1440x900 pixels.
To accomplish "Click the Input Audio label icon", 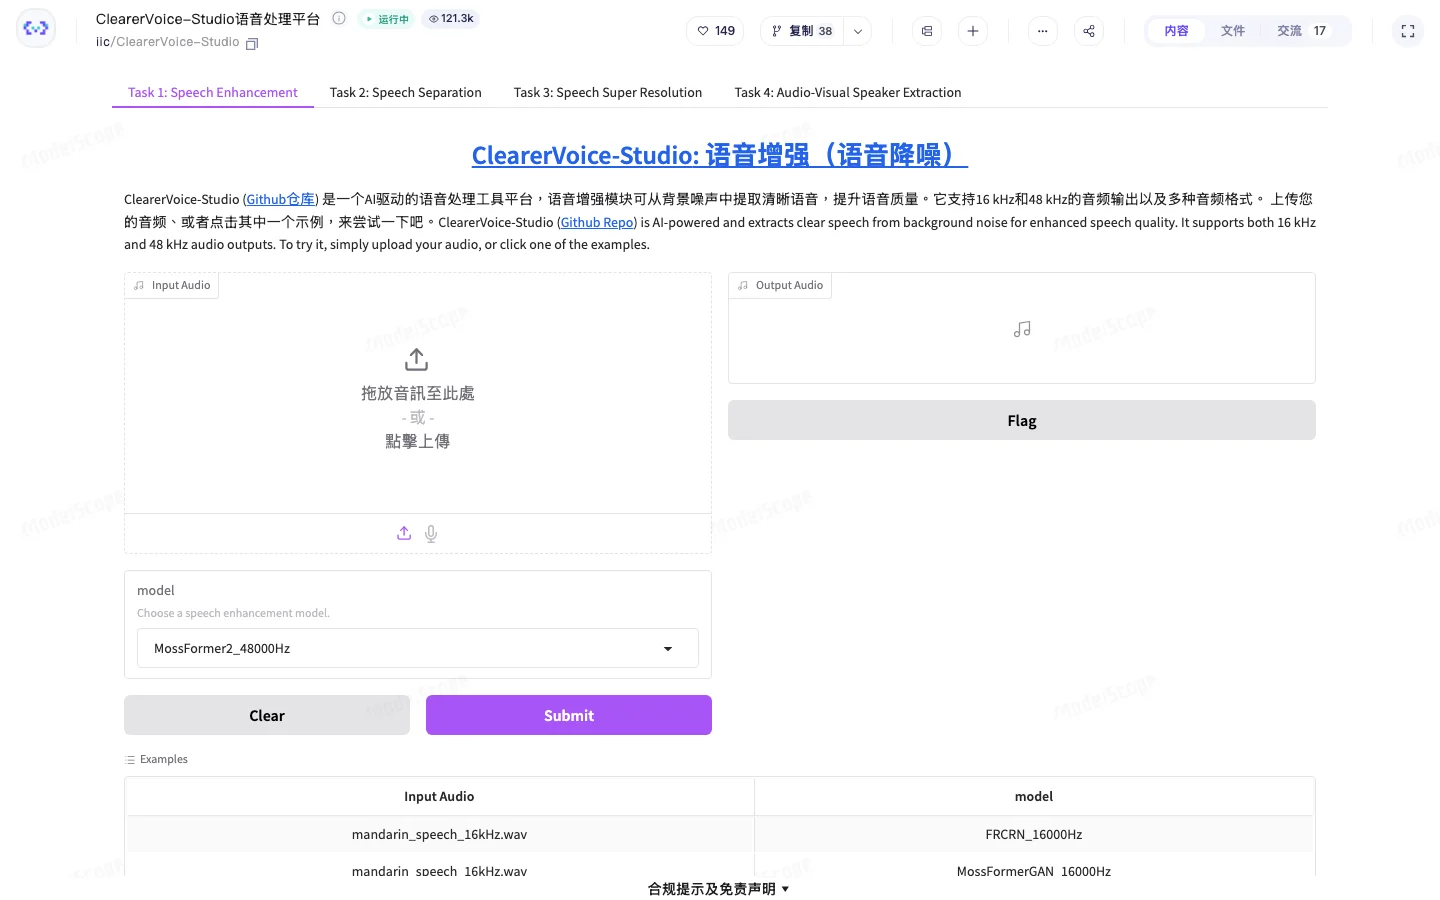I will click(139, 285).
